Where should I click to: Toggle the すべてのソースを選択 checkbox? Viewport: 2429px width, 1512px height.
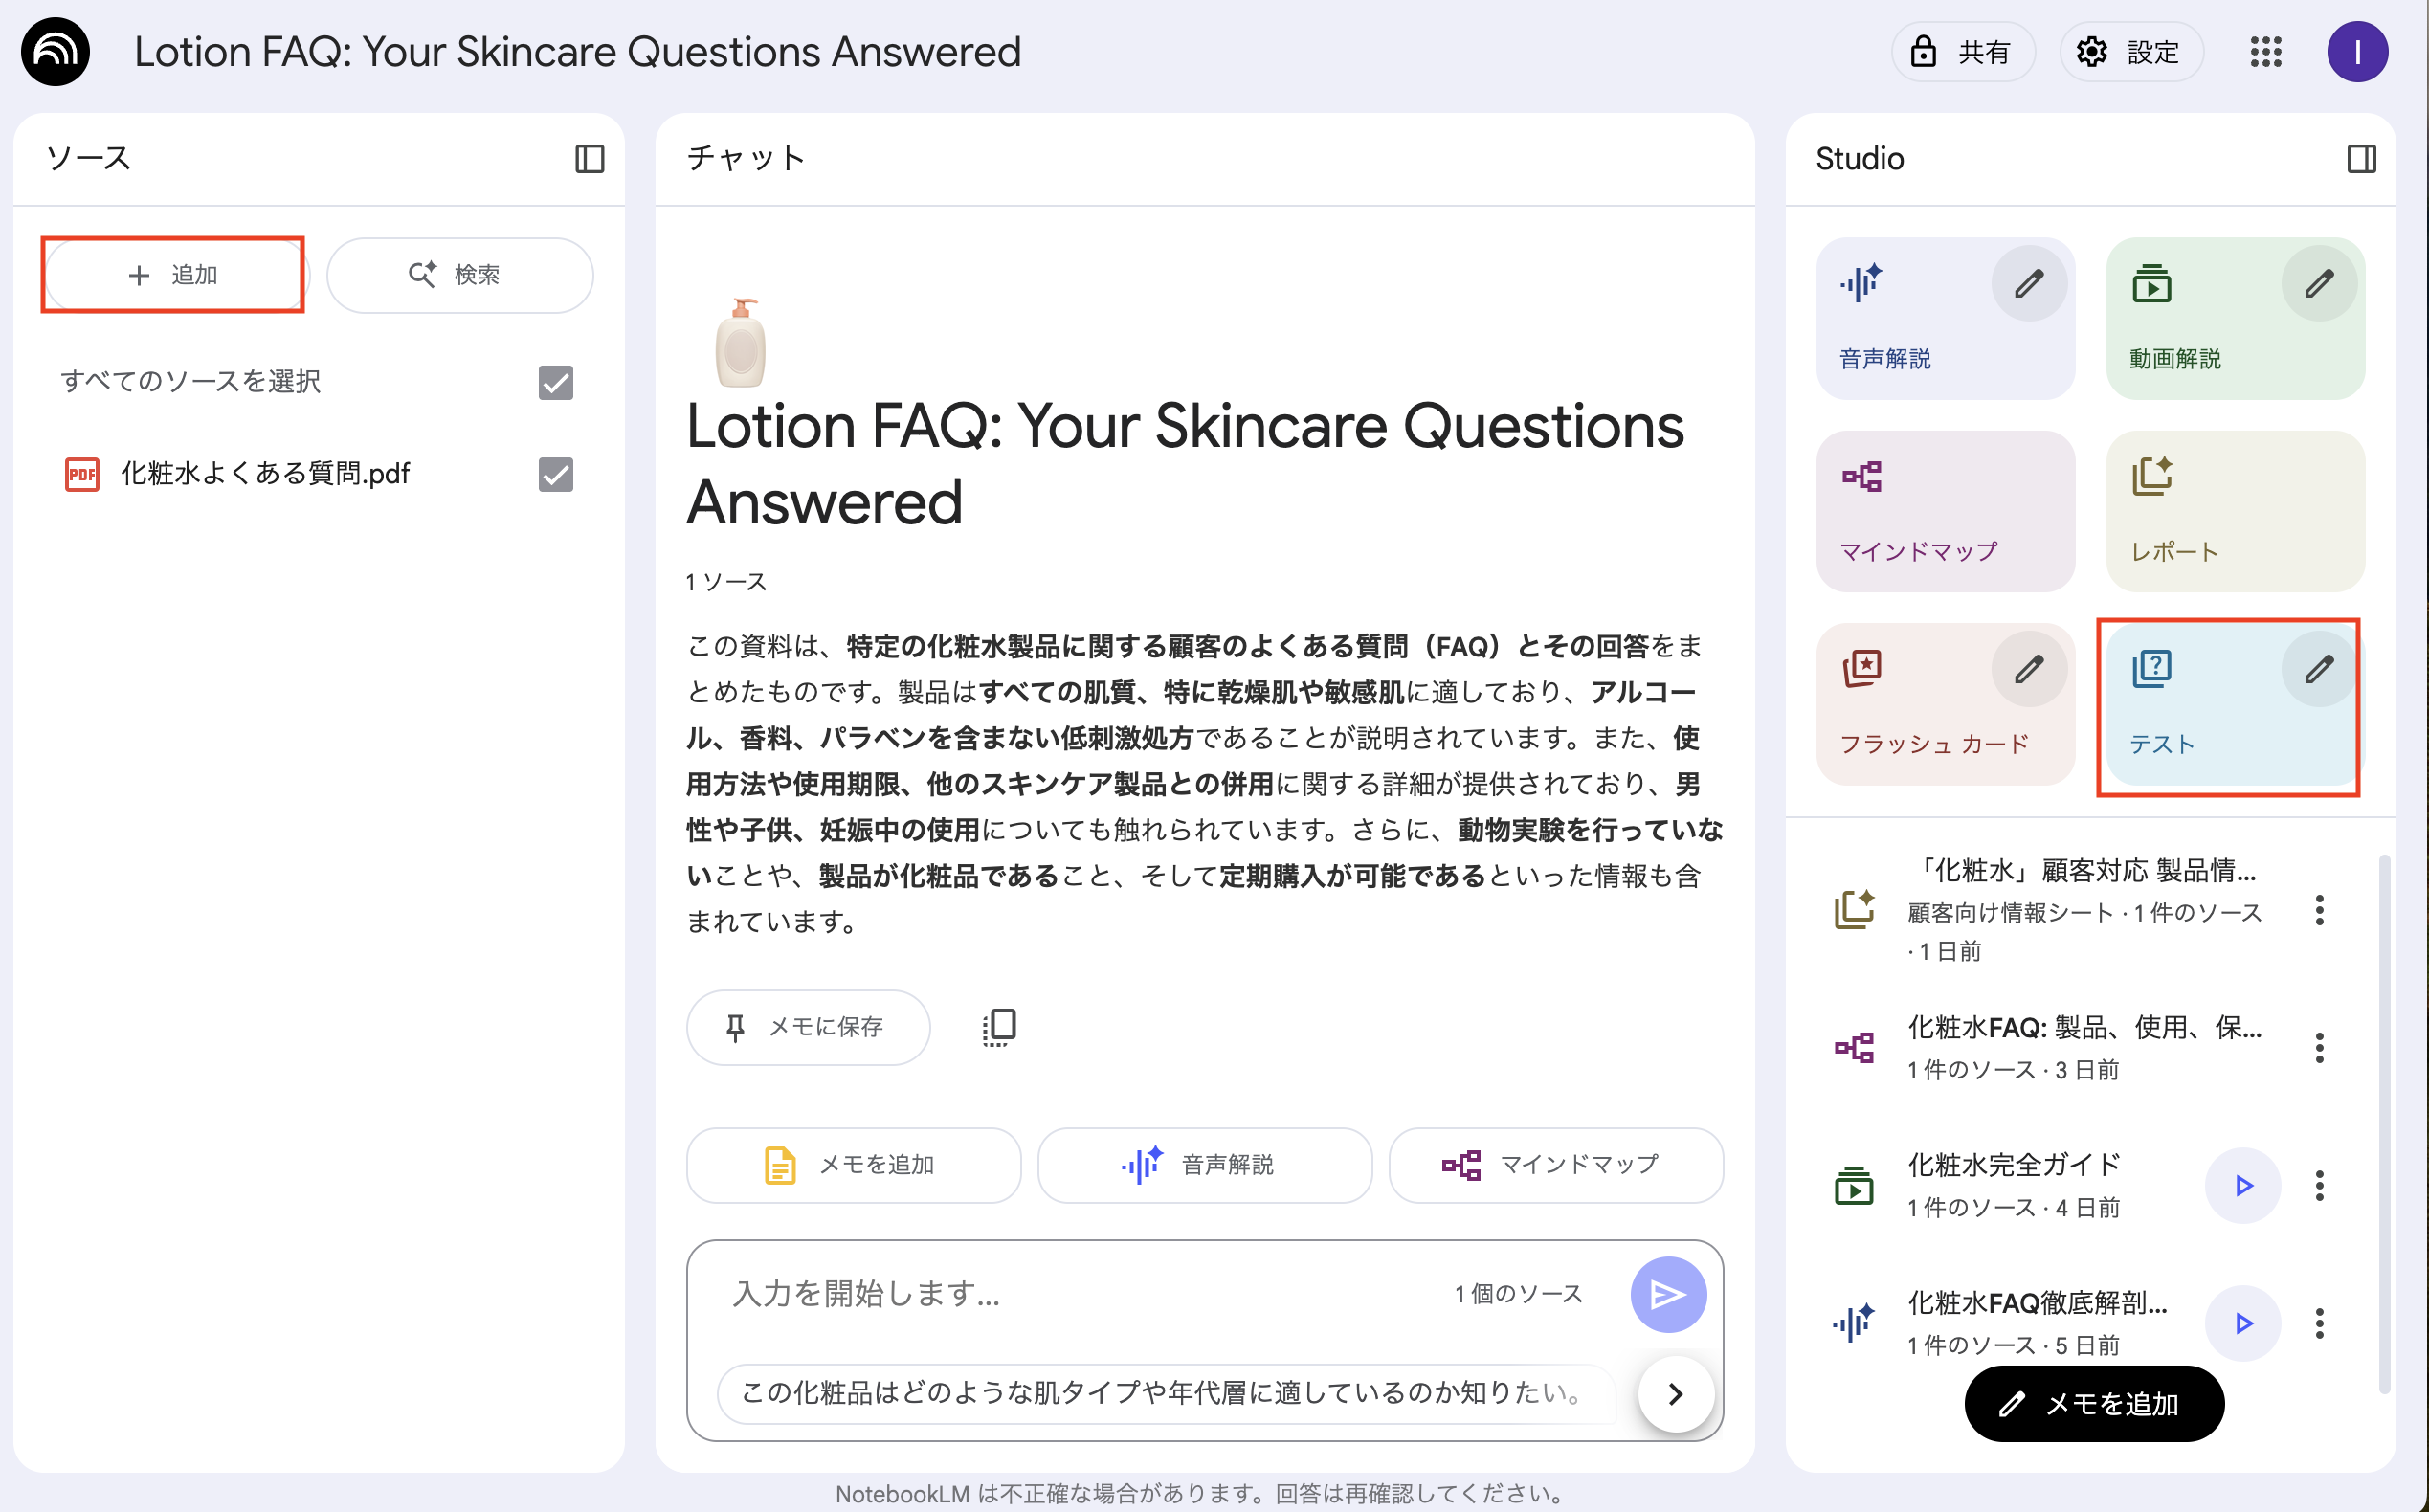(x=555, y=382)
